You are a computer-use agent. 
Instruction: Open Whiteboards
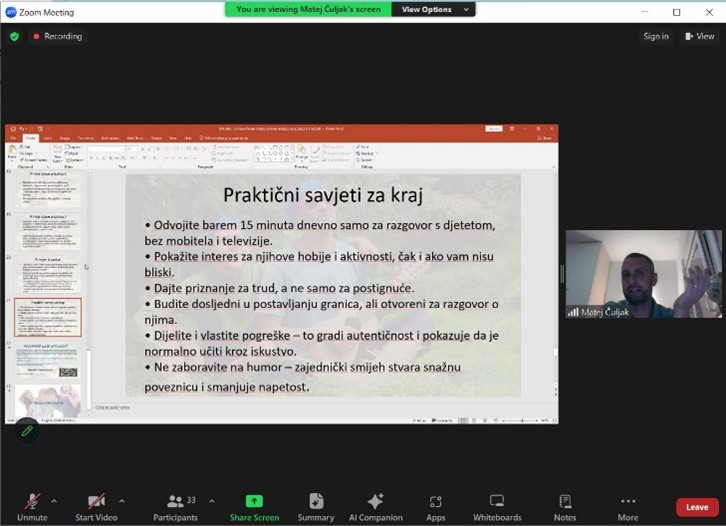point(497,501)
